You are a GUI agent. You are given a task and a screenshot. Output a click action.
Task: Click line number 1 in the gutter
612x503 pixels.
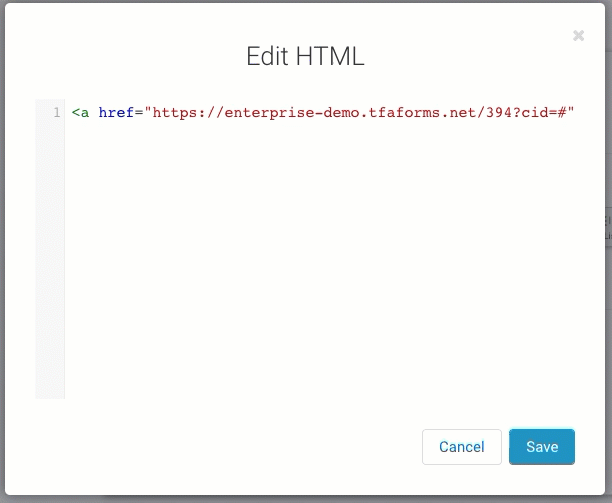[57, 112]
